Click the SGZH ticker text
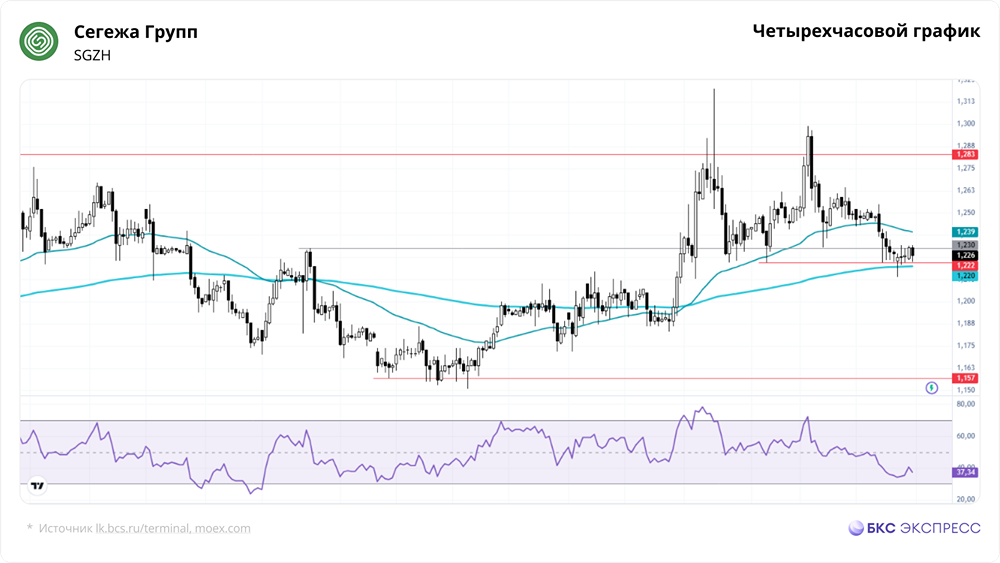The image size is (1000, 563). coord(92,55)
